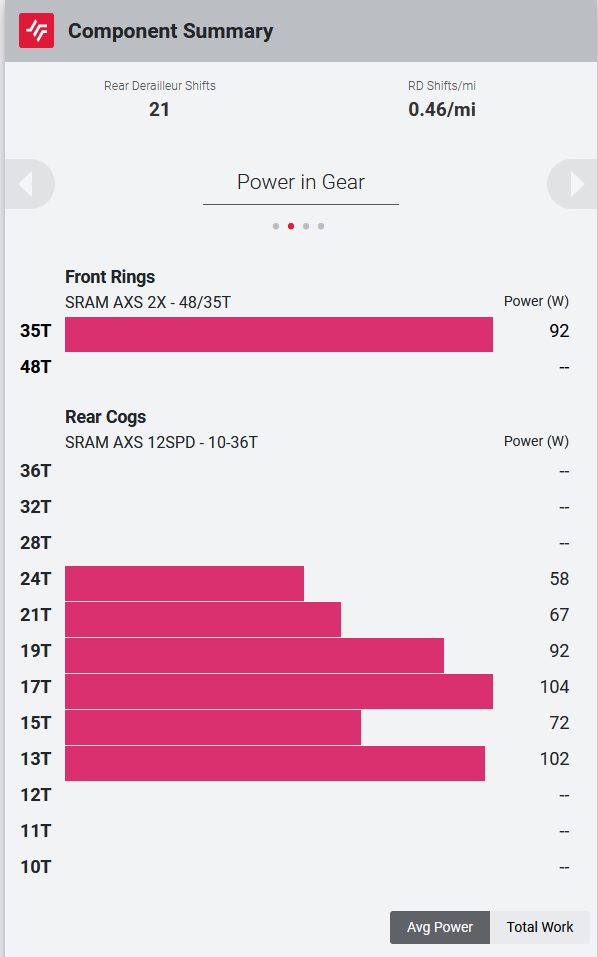The width and height of the screenshot is (598, 957).
Task: Click the Rear Derailleur Shifts value 21
Action: tap(159, 109)
